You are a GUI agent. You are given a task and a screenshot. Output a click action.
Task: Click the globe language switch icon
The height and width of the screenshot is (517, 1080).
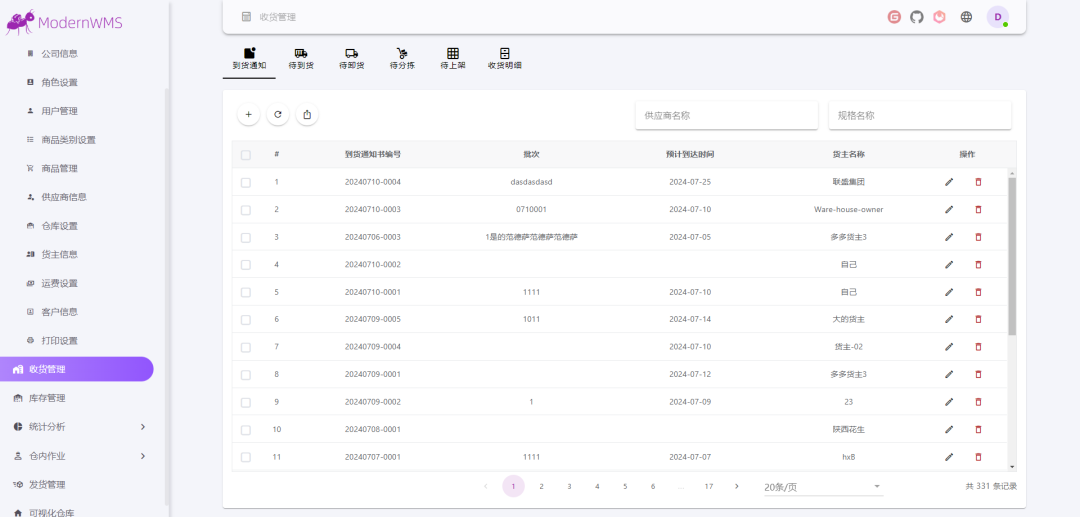point(966,17)
